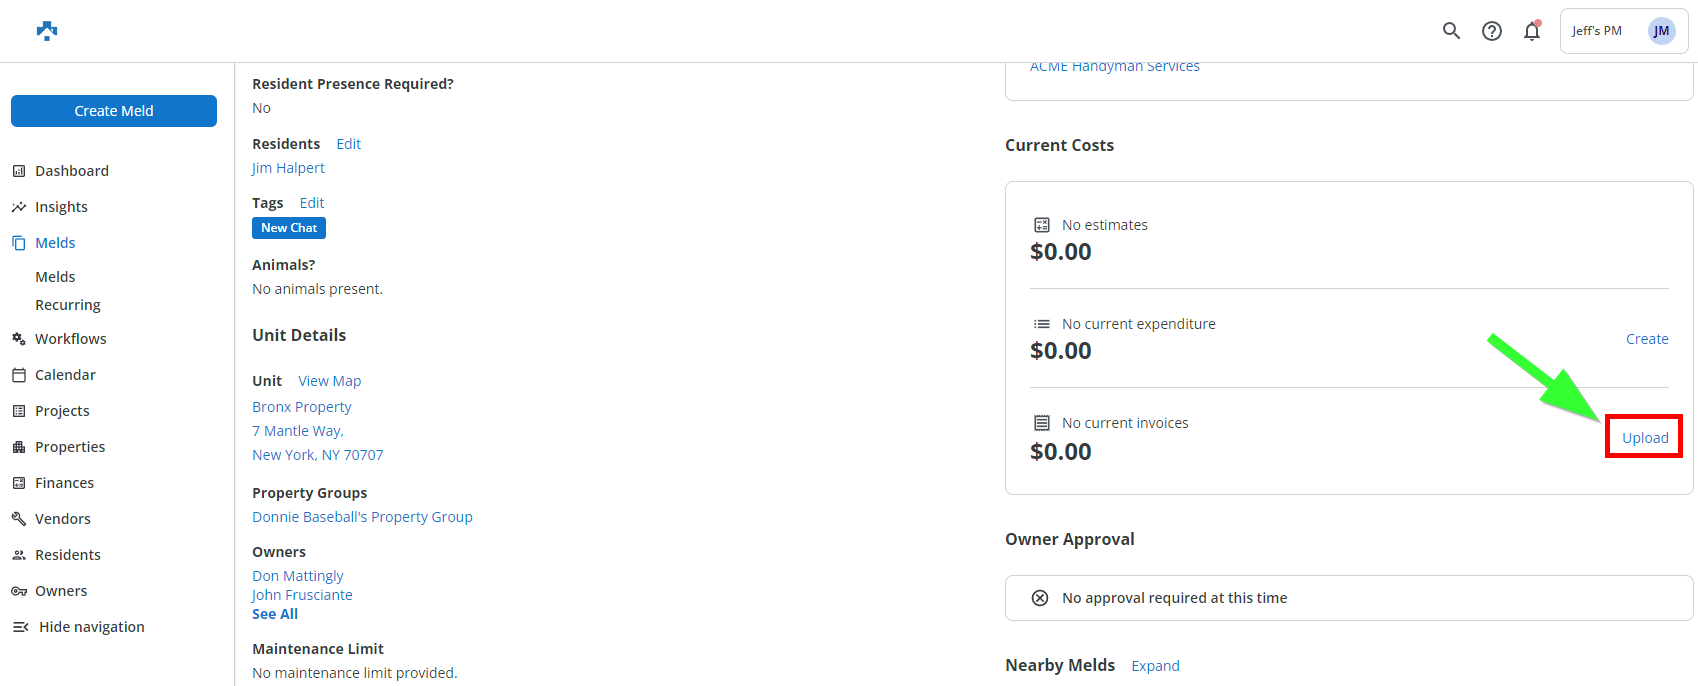The width and height of the screenshot is (1698, 686).
Task: Navigate to Vendors page
Action: (62, 519)
